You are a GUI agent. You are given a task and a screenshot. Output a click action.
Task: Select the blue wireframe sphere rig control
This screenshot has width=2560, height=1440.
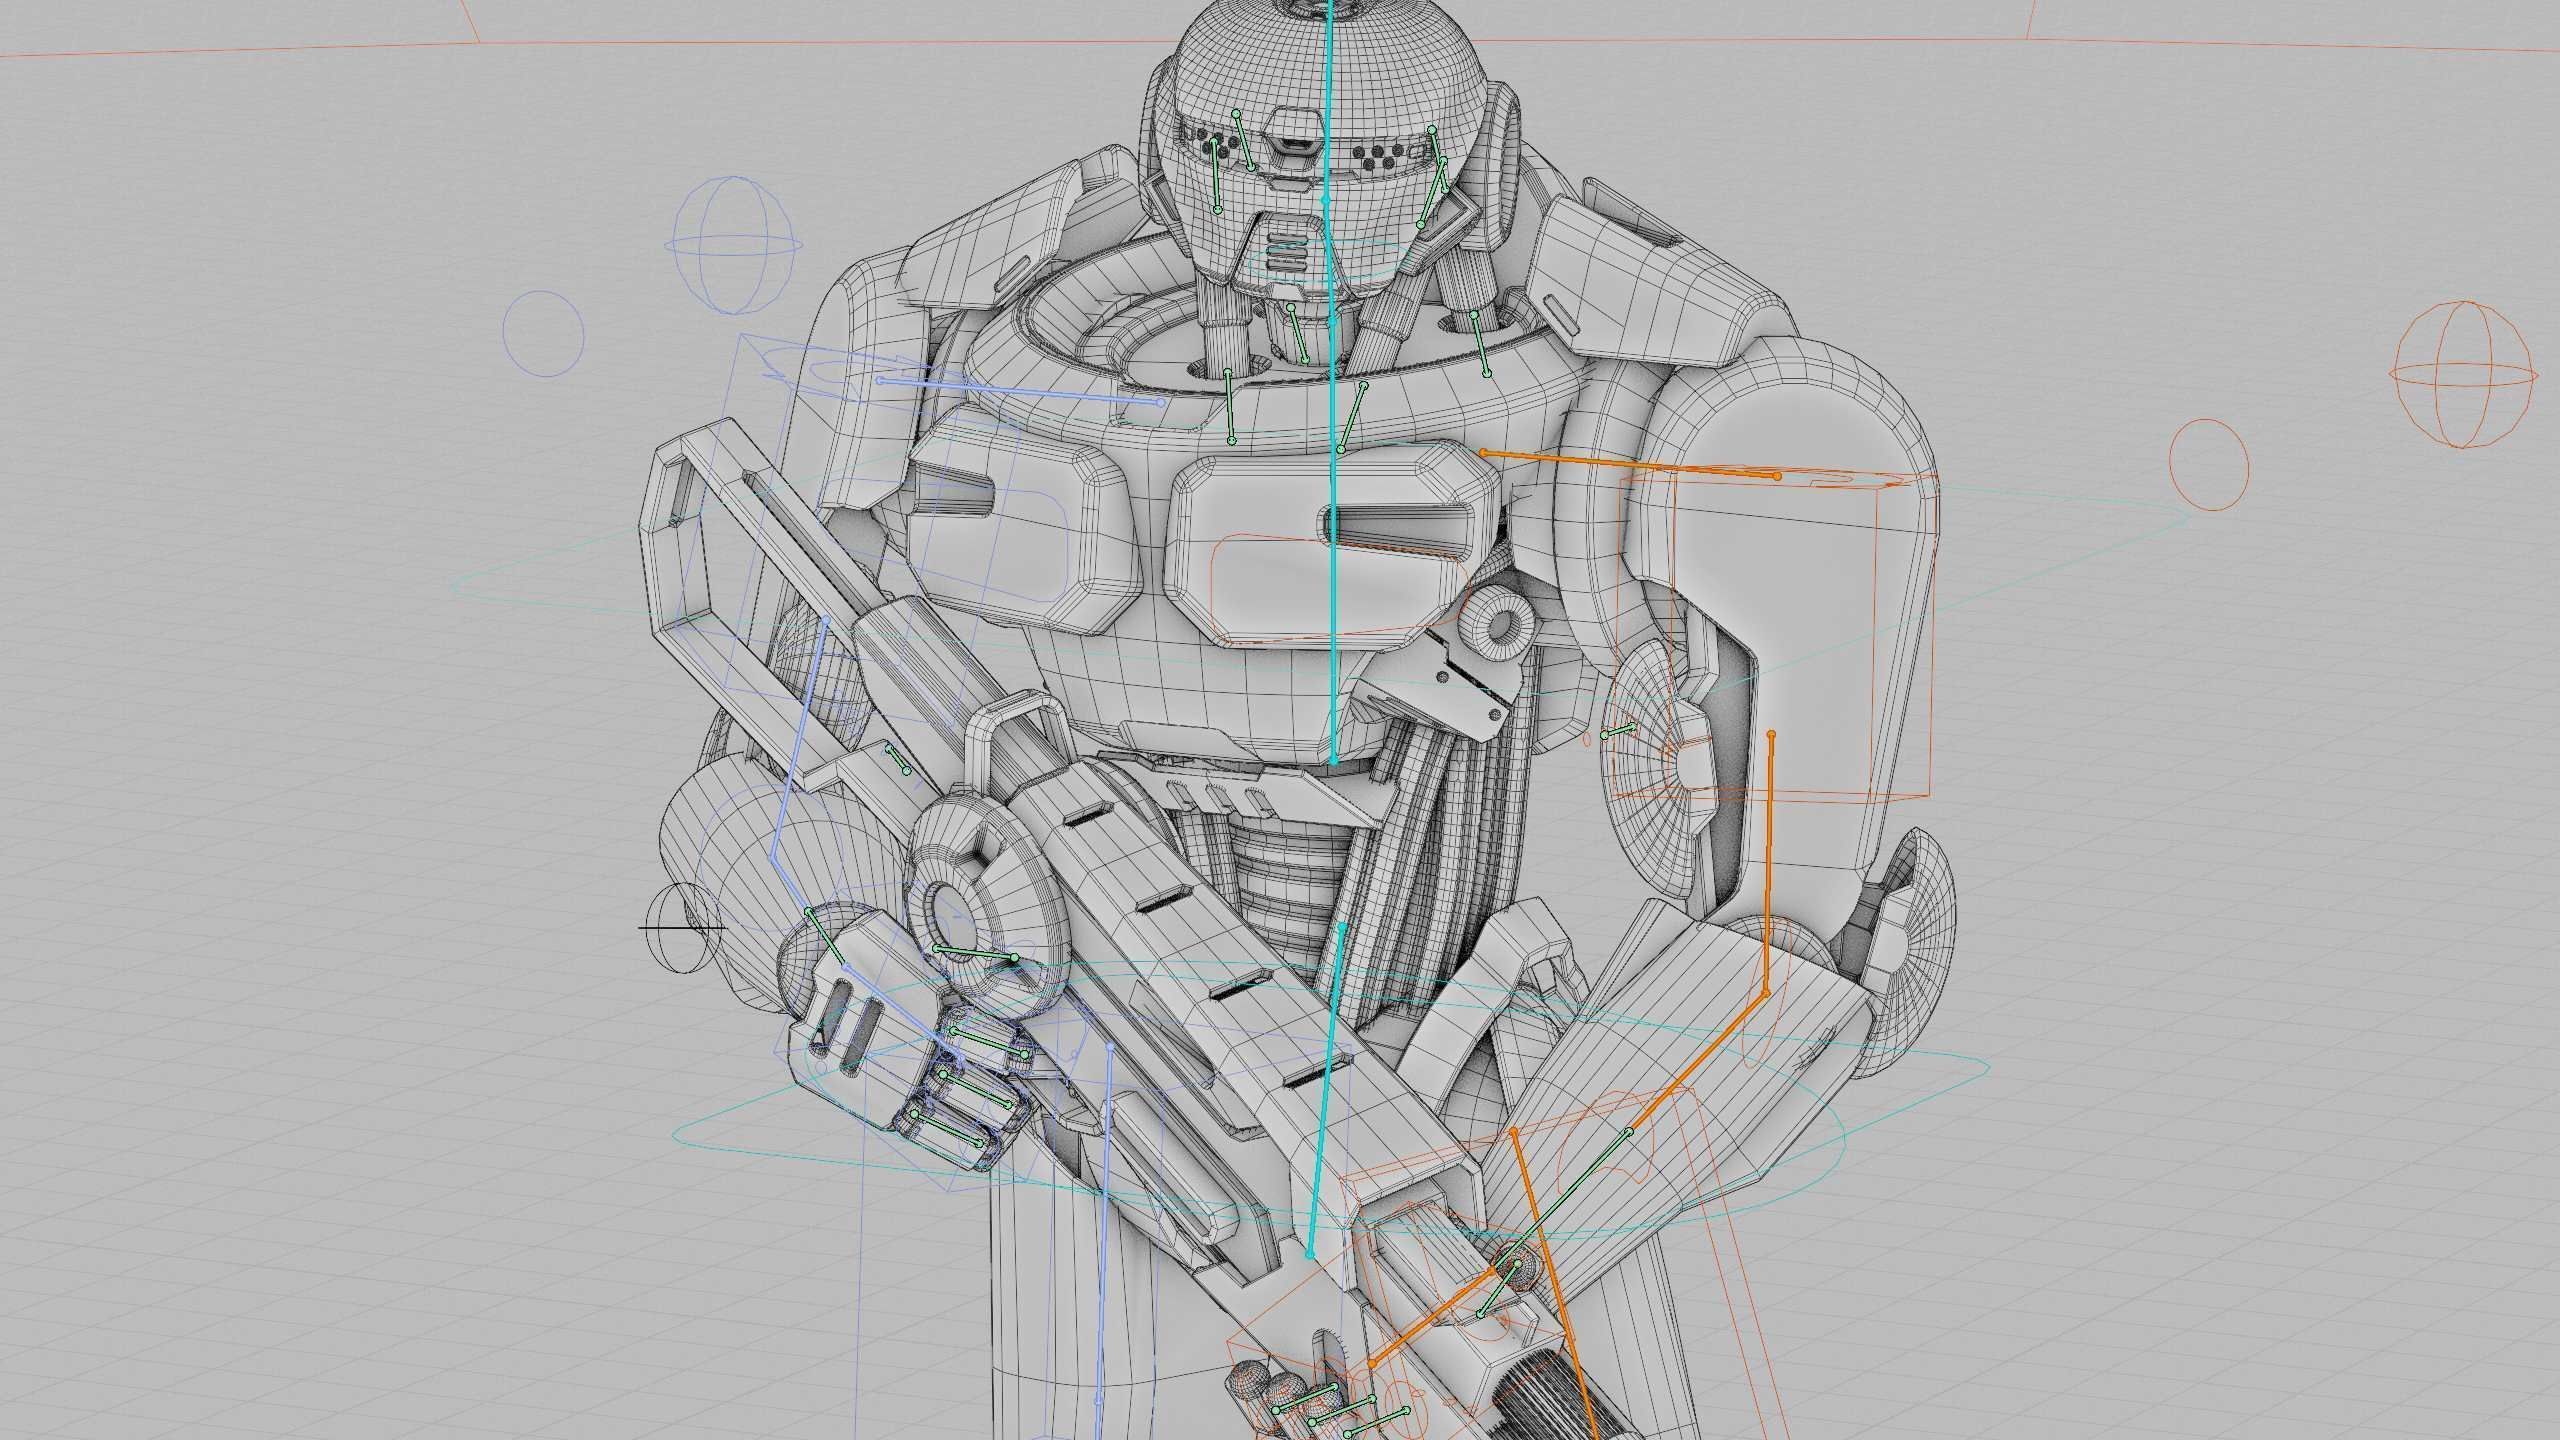[736, 245]
